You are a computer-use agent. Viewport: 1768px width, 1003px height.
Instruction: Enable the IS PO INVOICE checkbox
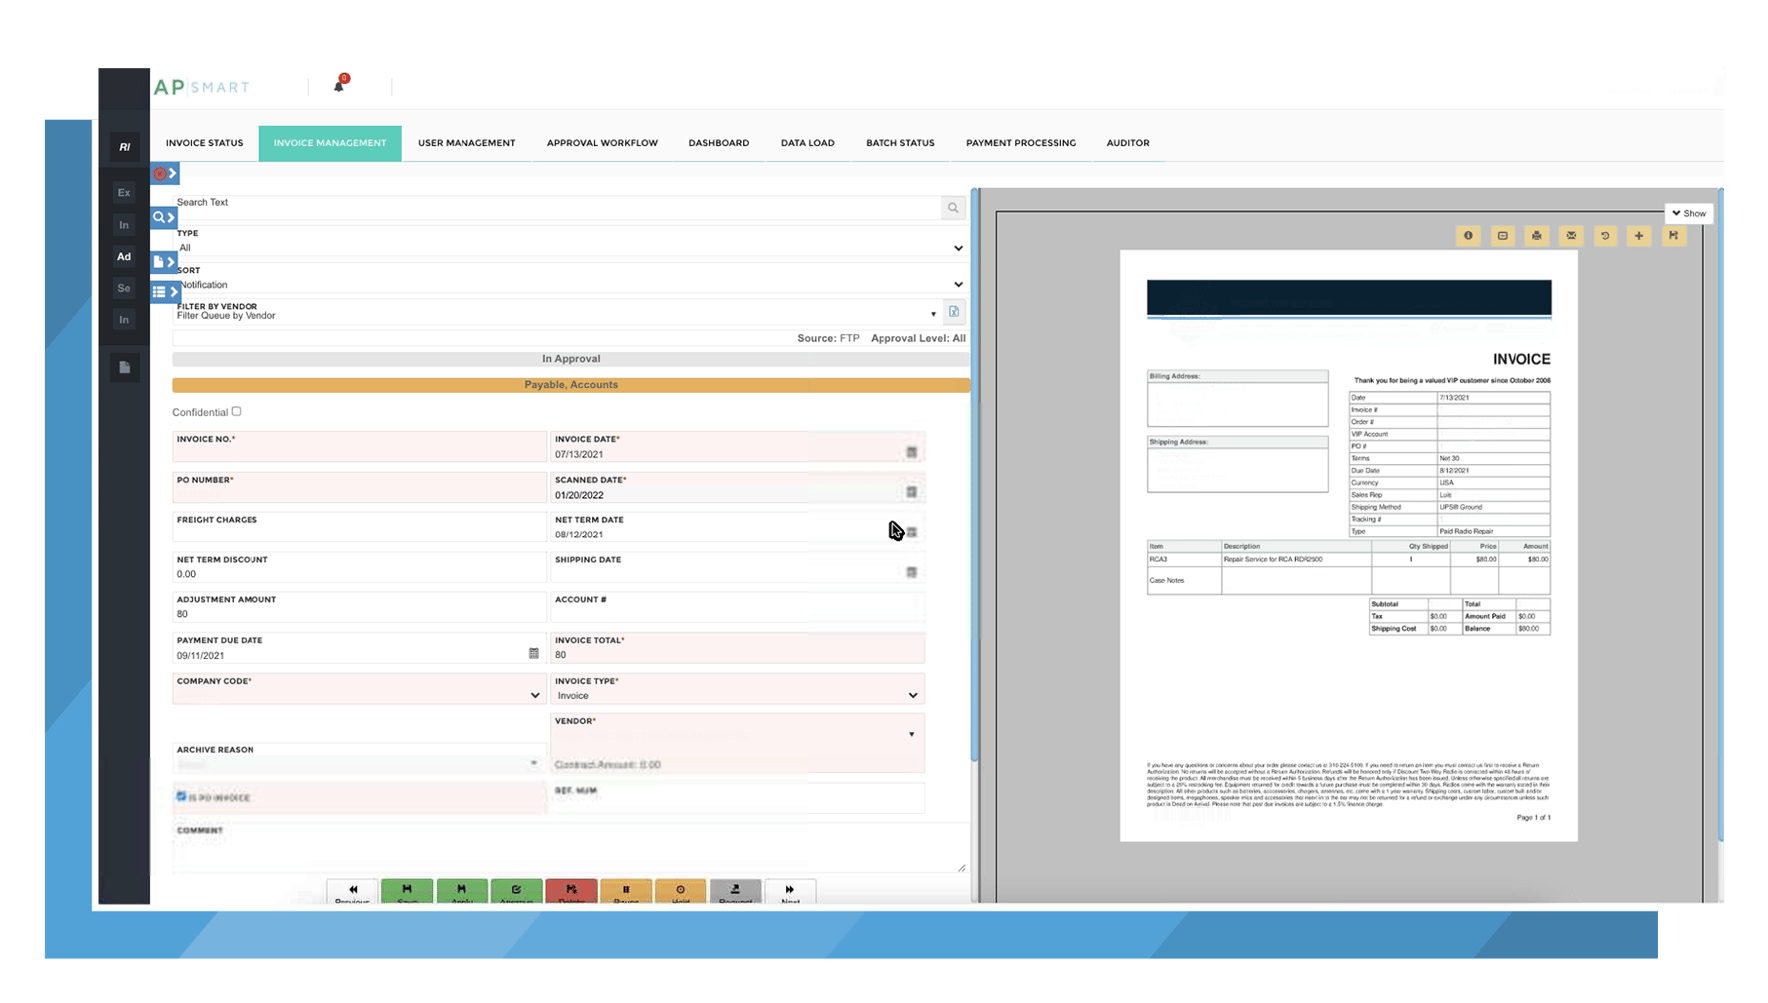pyautogui.click(x=181, y=797)
